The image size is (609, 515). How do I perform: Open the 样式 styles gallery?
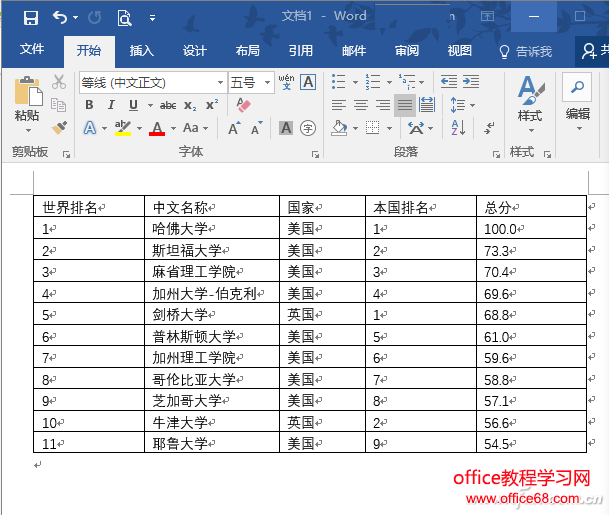(531, 102)
